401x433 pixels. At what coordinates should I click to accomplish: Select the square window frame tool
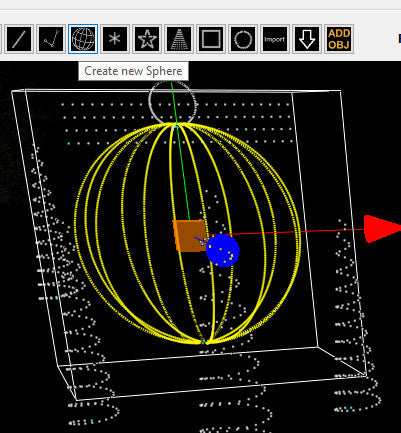click(x=211, y=39)
